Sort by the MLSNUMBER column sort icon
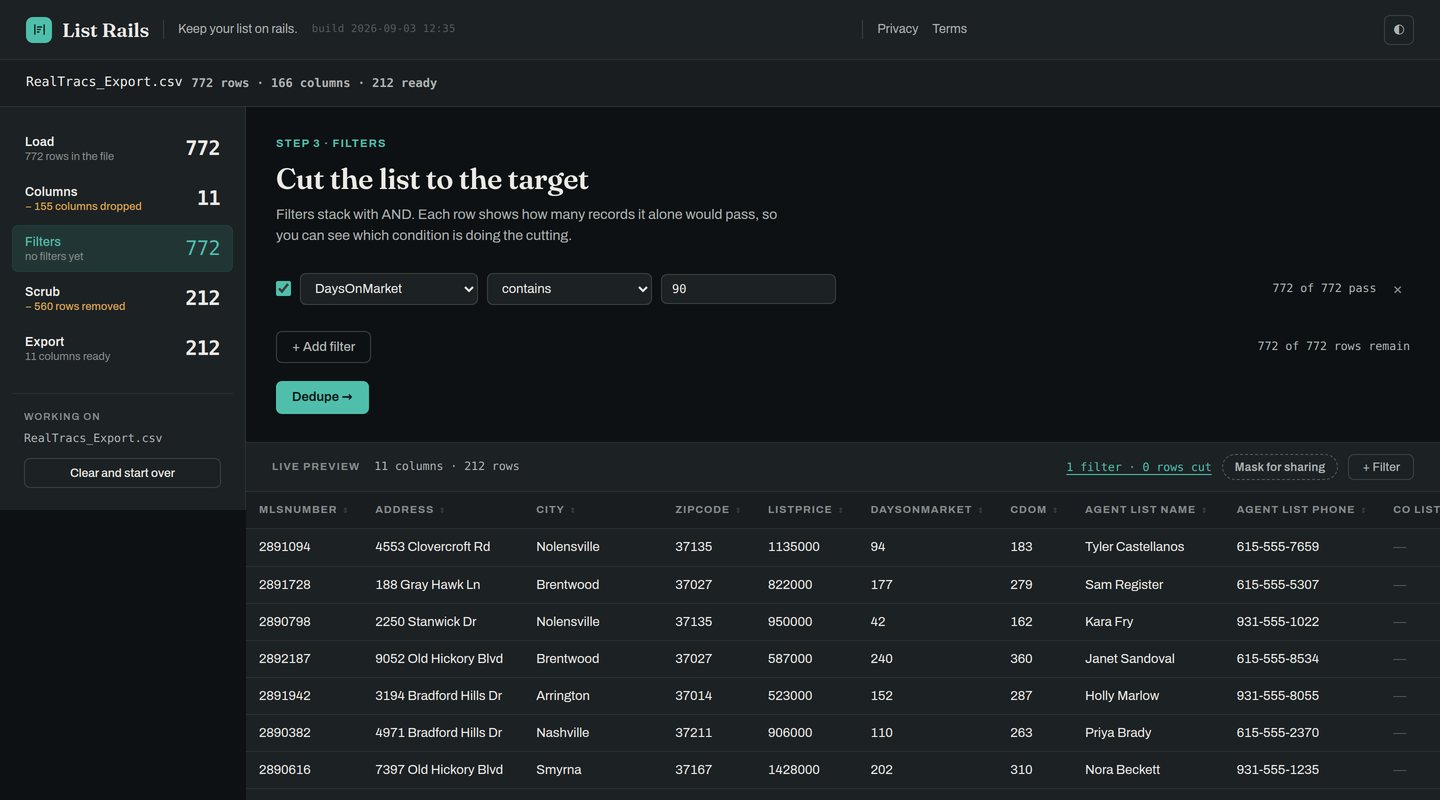 [x=346, y=510]
